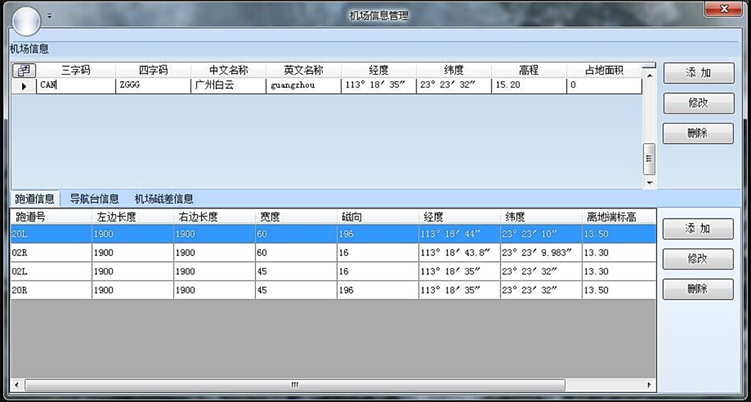Screen dimensions: 751x402
Task: Select runway row 20R
Action: (x=50, y=290)
